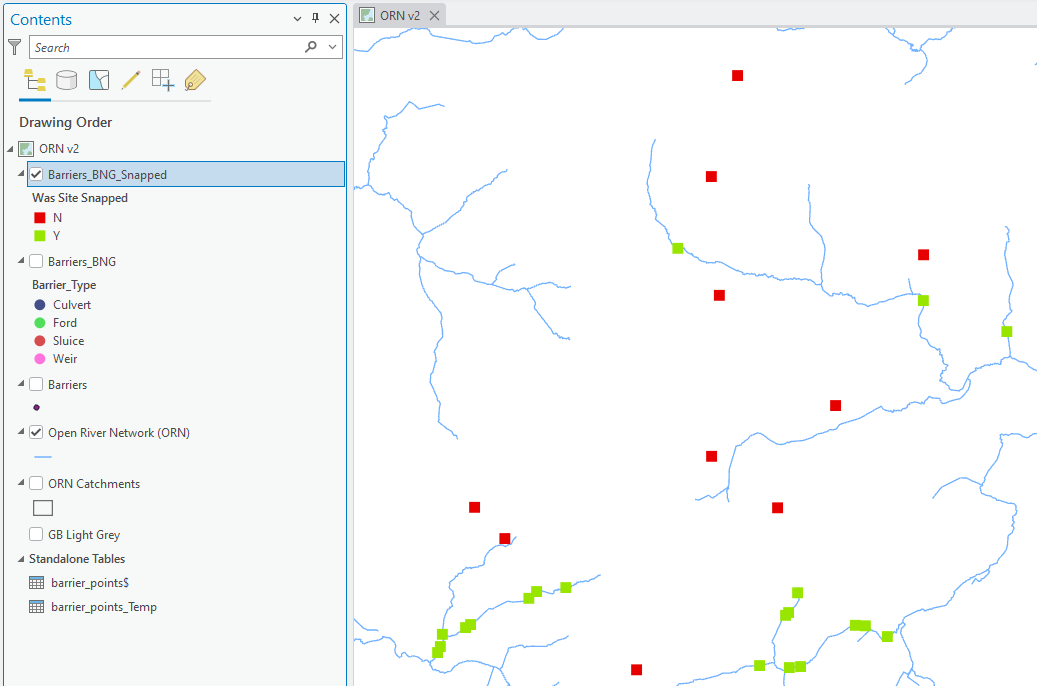Open the search box dropdown arrow
This screenshot has height=686, width=1037.
point(333,47)
